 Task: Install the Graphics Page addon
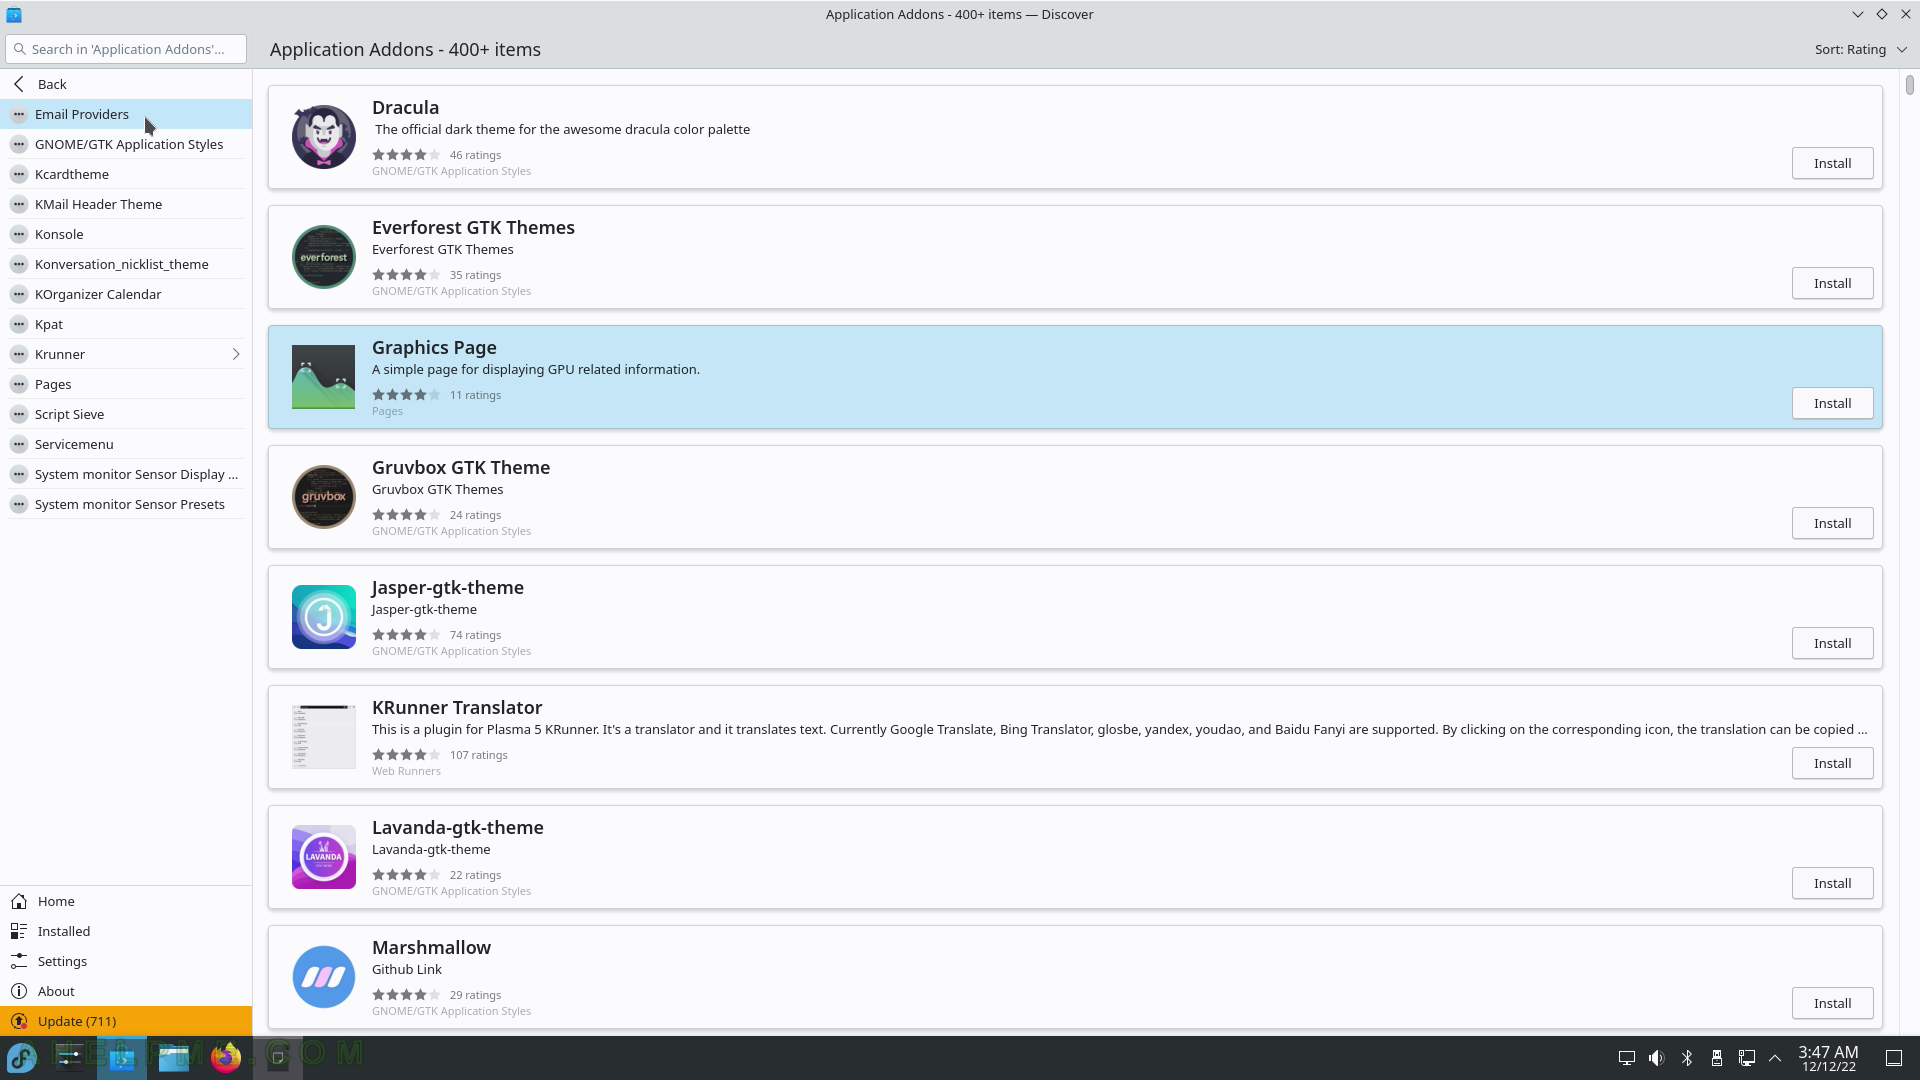tap(1832, 403)
